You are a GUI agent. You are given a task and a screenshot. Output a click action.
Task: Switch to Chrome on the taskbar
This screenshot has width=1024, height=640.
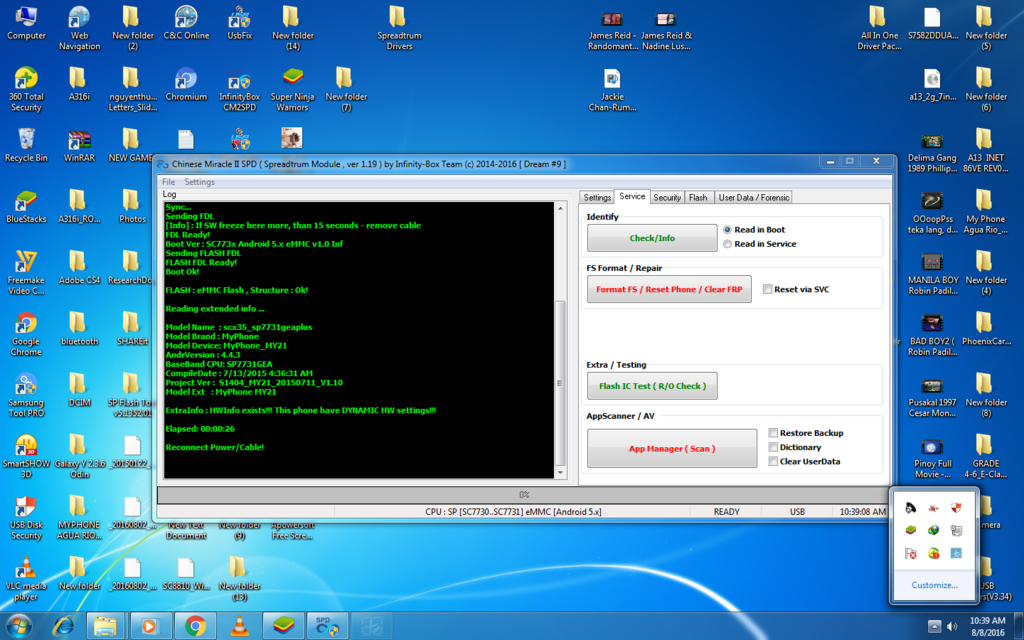point(195,626)
